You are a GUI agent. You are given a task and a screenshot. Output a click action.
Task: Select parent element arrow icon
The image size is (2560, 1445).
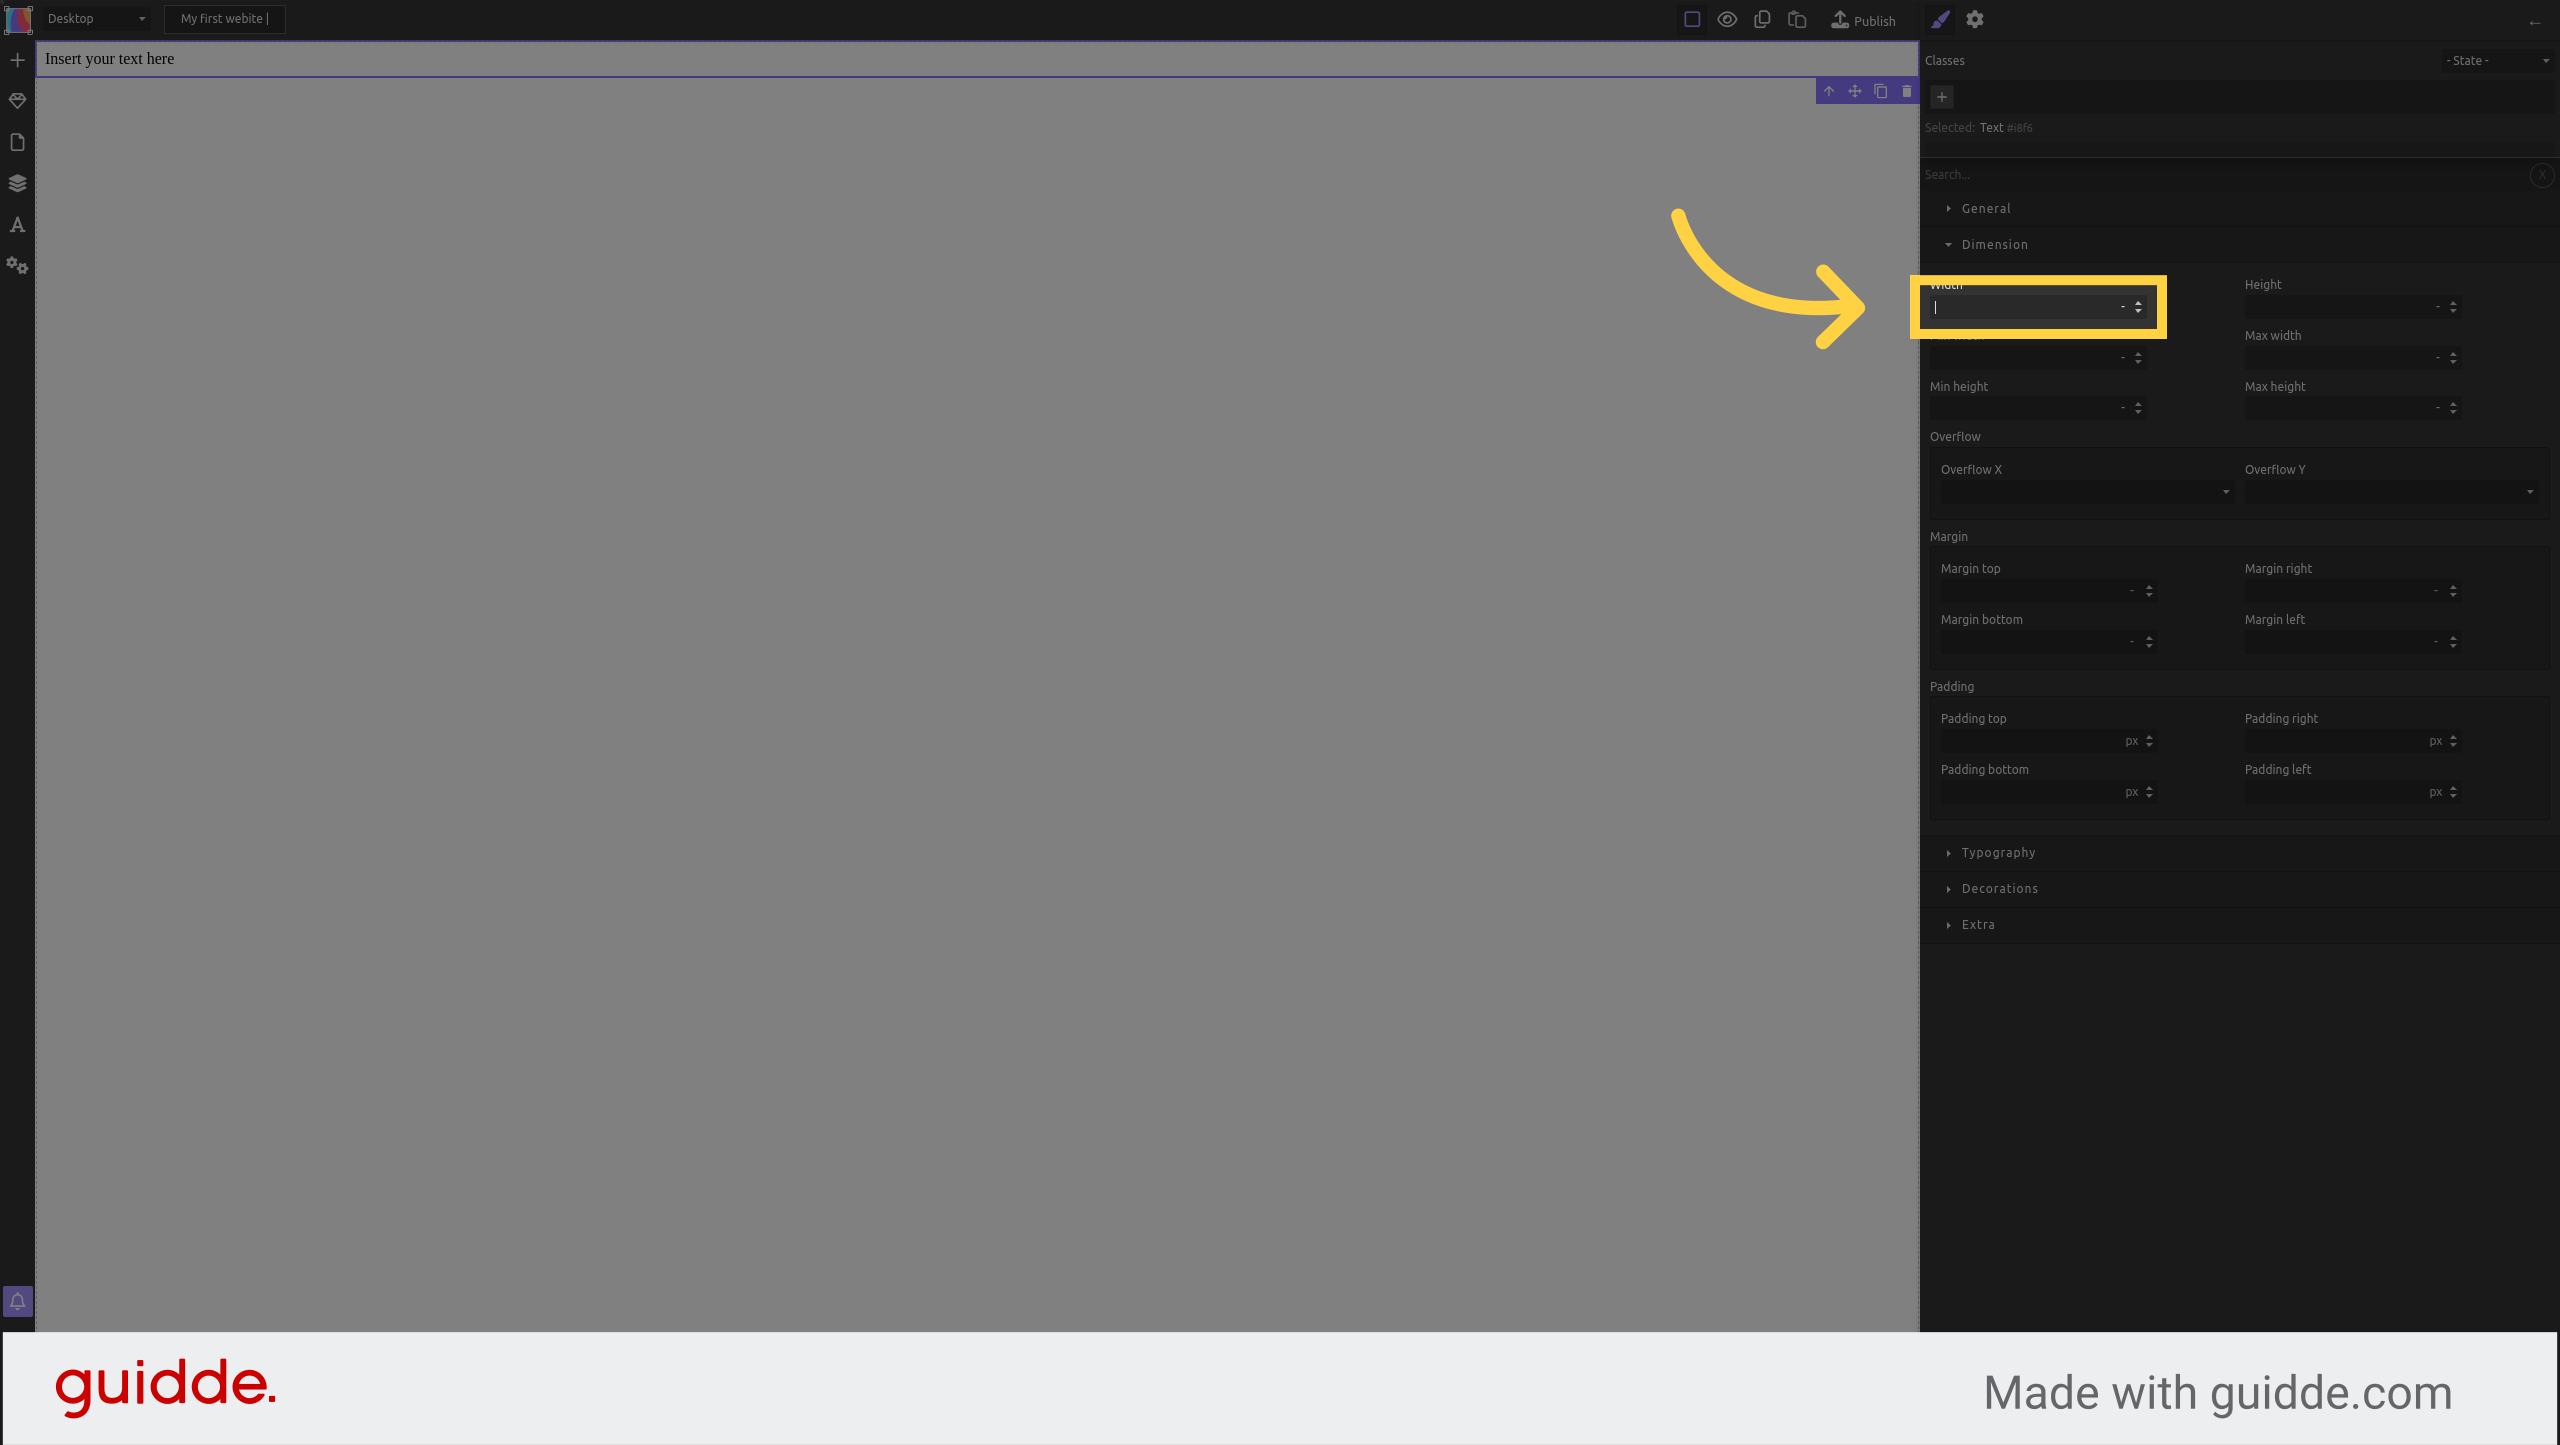click(1829, 91)
